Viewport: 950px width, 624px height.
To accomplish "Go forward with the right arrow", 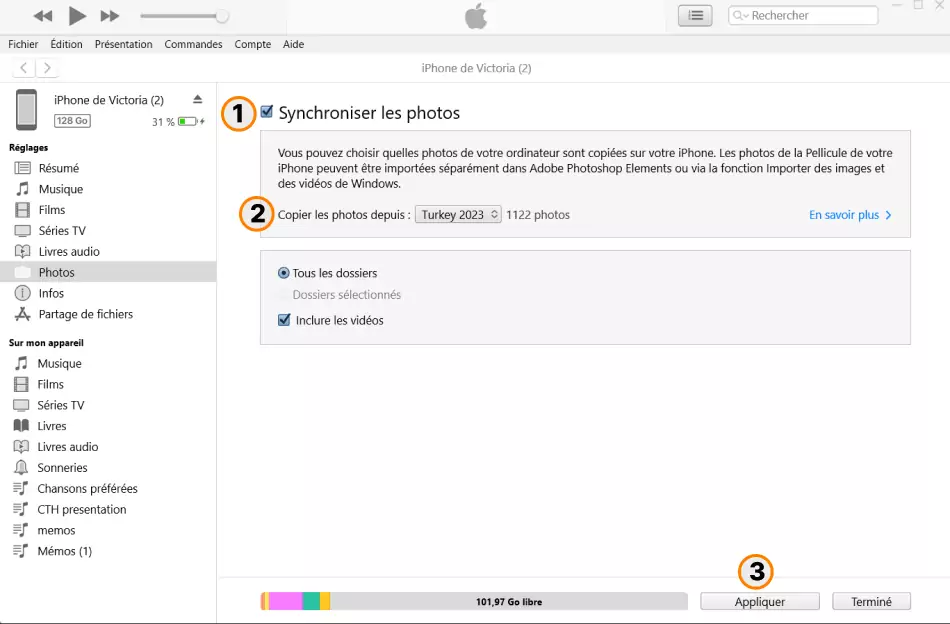I will coord(47,68).
